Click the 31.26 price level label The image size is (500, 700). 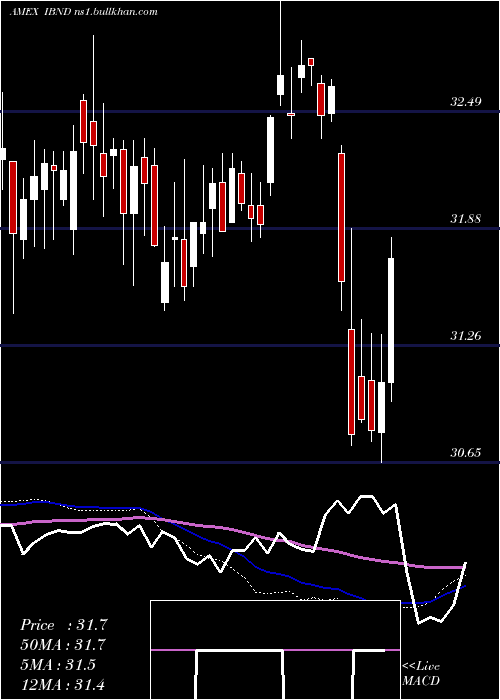(466, 336)
